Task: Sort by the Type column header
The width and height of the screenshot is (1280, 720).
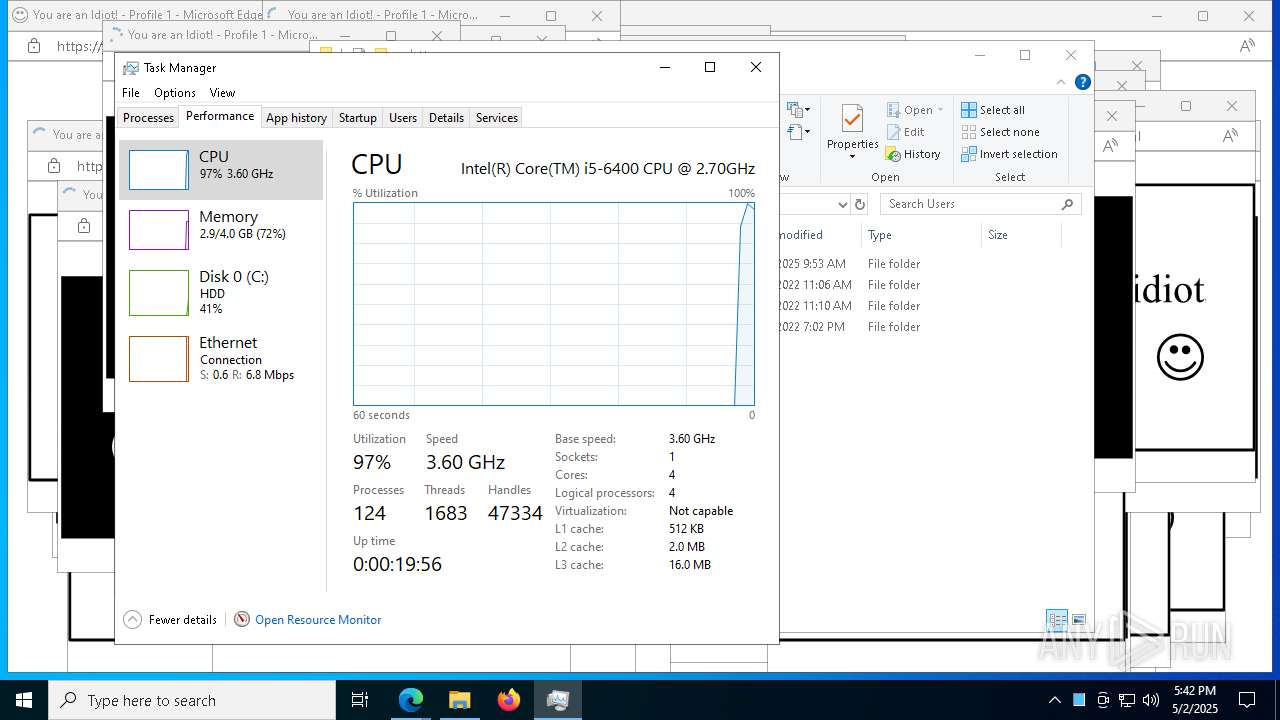Action: 921,235
